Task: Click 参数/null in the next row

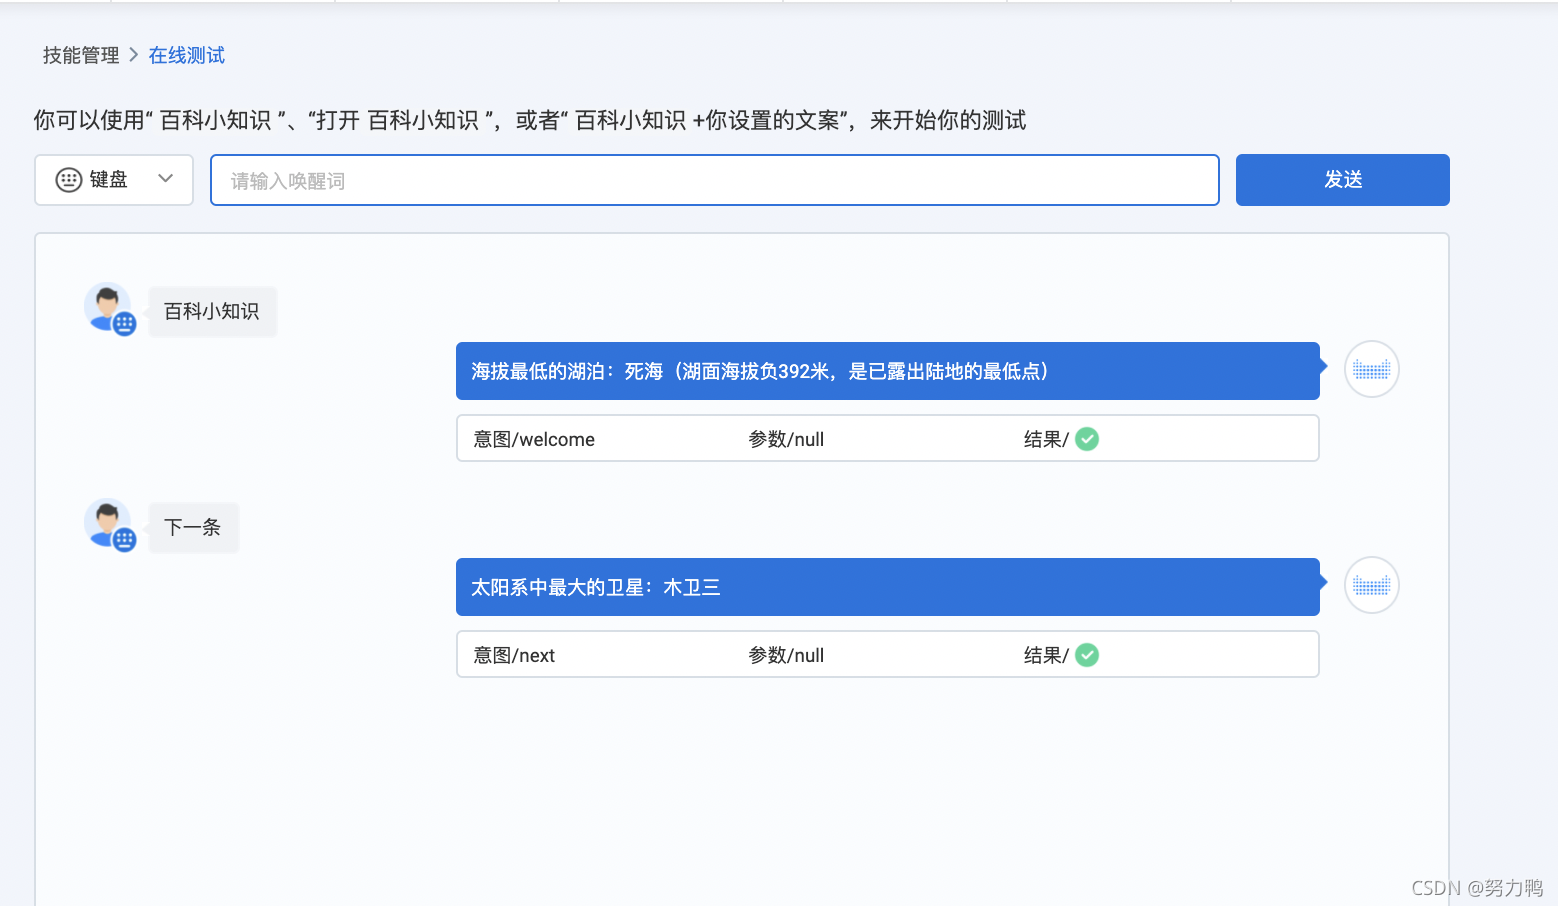Action: (x=786, y=655)
